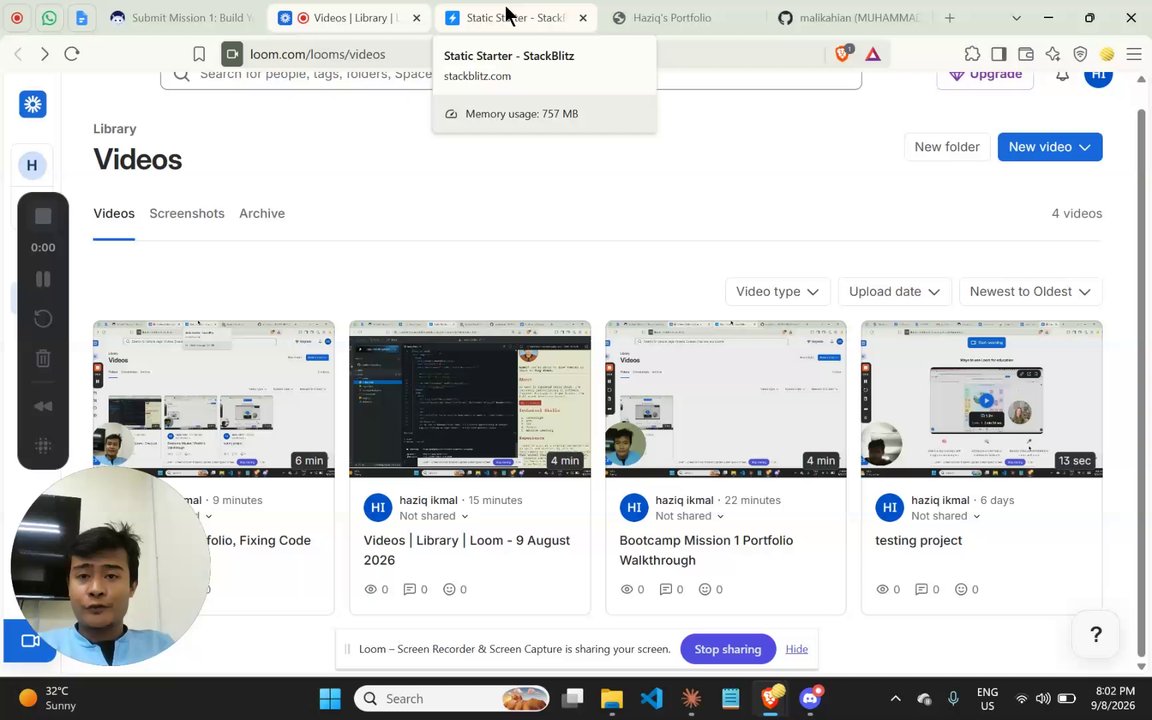Reload the page
The width and height of the screenshot is (1152, 720).
coord(72,54)
